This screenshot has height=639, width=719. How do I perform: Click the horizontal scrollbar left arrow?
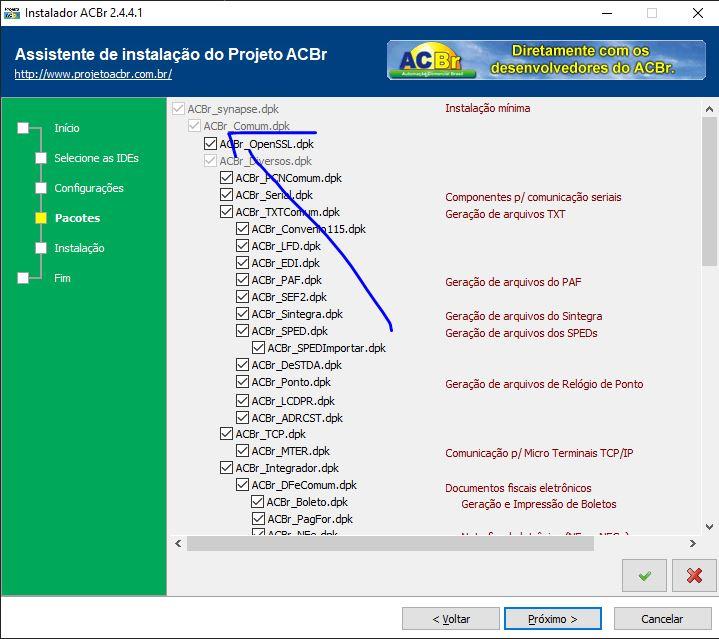[x=178, y=543]
